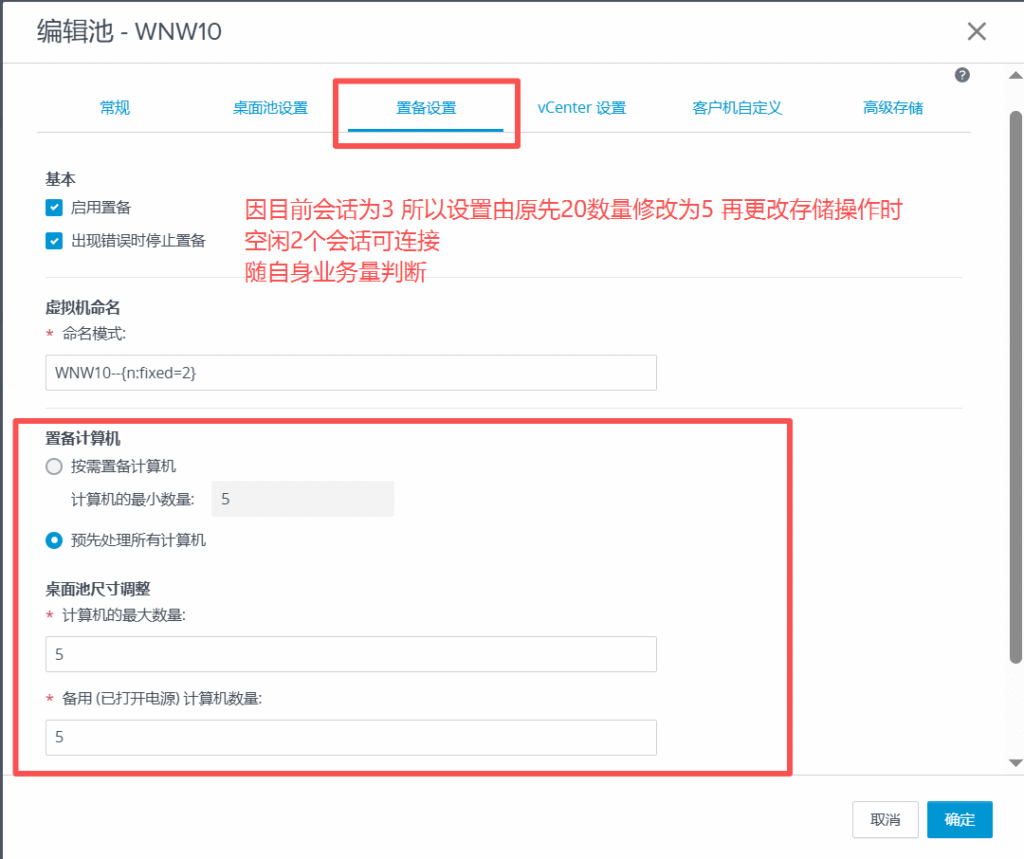The height and width of the screenshot is (859, 1024).
Task: Click the help question mark icon
Action: (x=962, y=75)
